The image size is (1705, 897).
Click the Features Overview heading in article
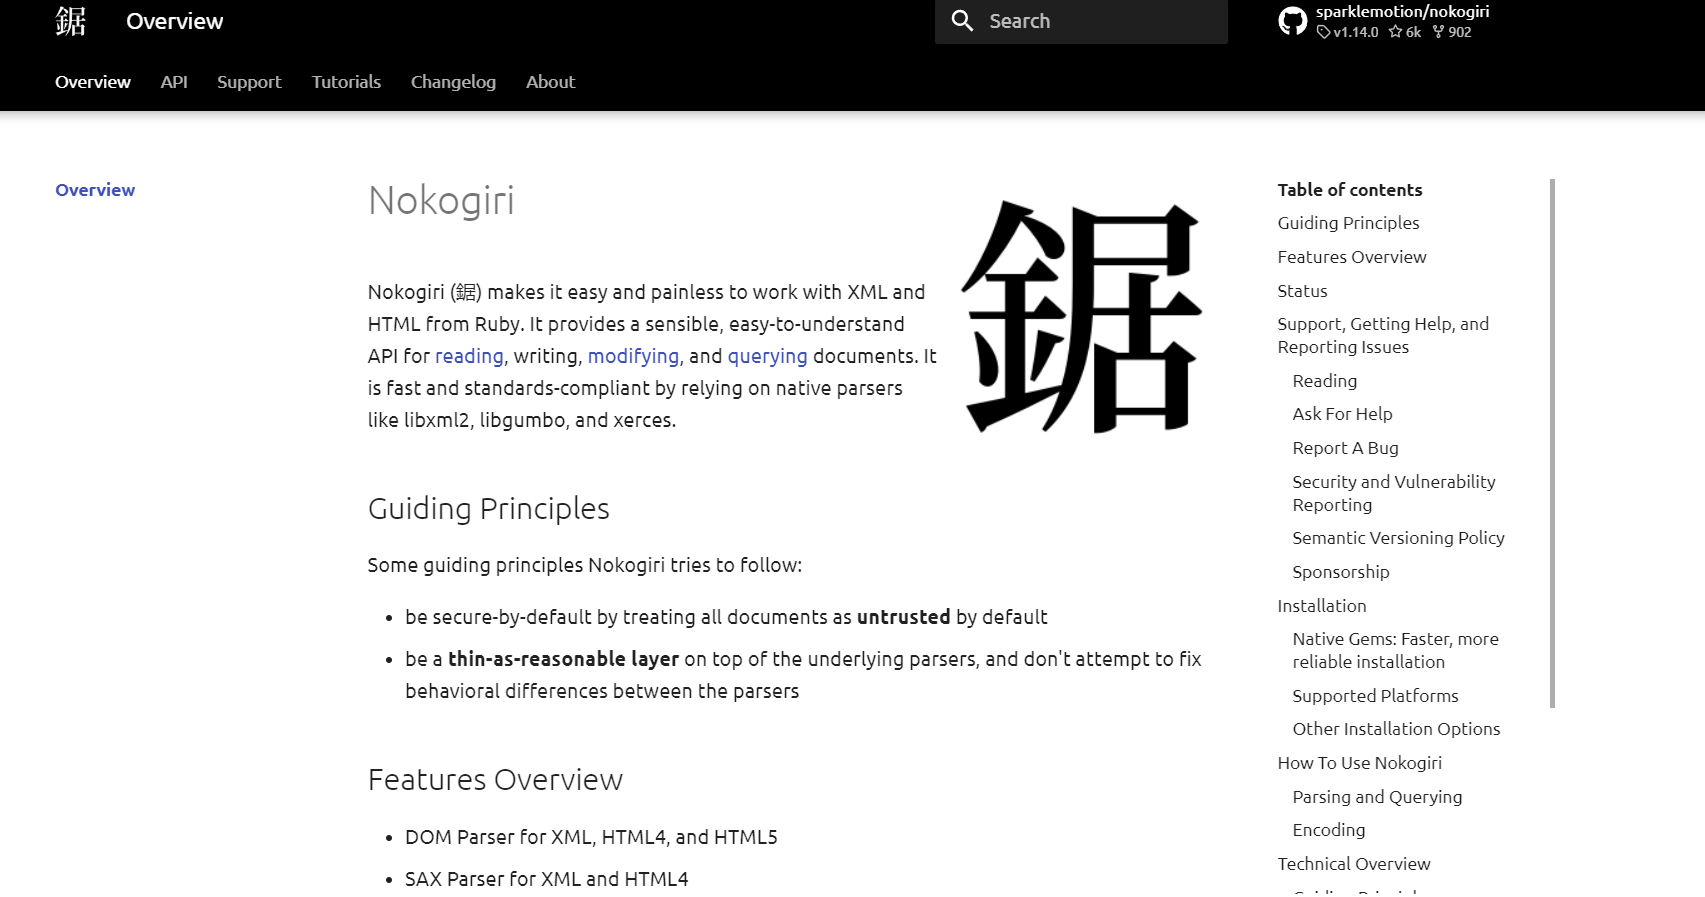(x=495, y=780)
